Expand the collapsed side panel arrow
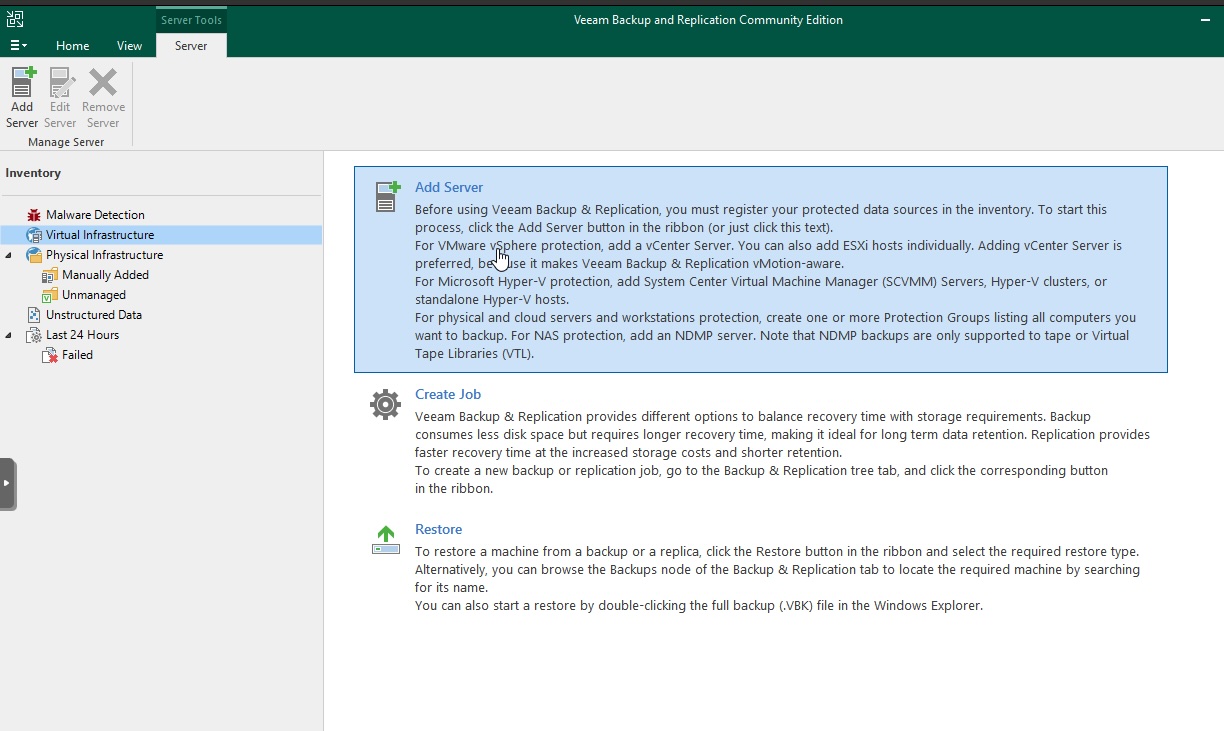This screenshot has width=1224, height=731. point(7,483)
